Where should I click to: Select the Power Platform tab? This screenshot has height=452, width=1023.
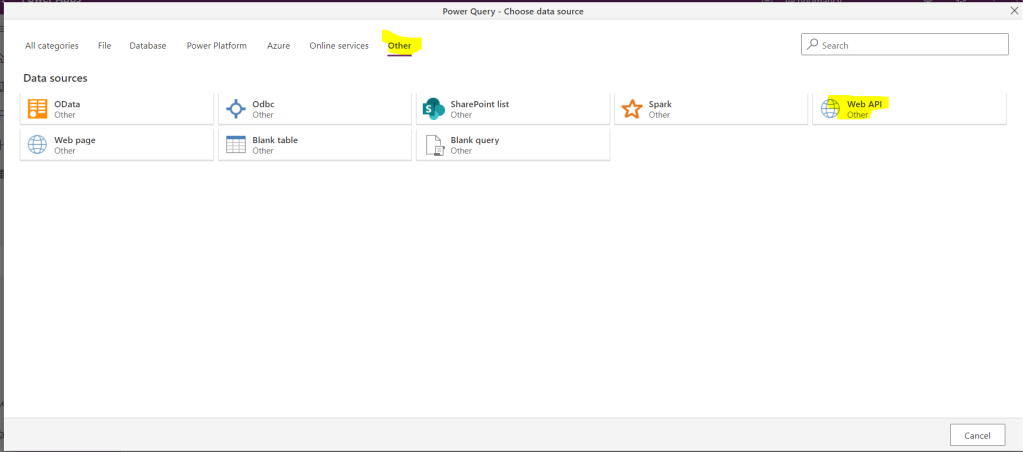(216, 46)
